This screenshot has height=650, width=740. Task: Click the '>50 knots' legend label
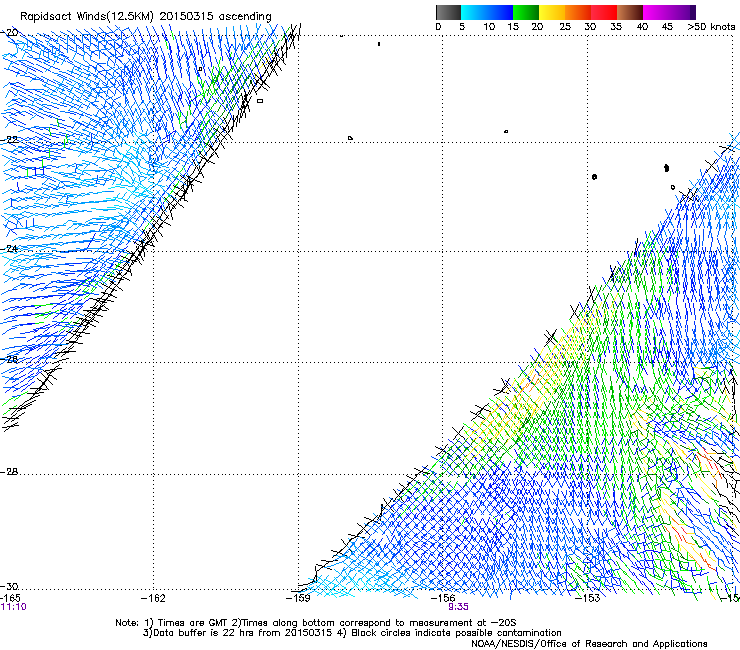point(711,27)
